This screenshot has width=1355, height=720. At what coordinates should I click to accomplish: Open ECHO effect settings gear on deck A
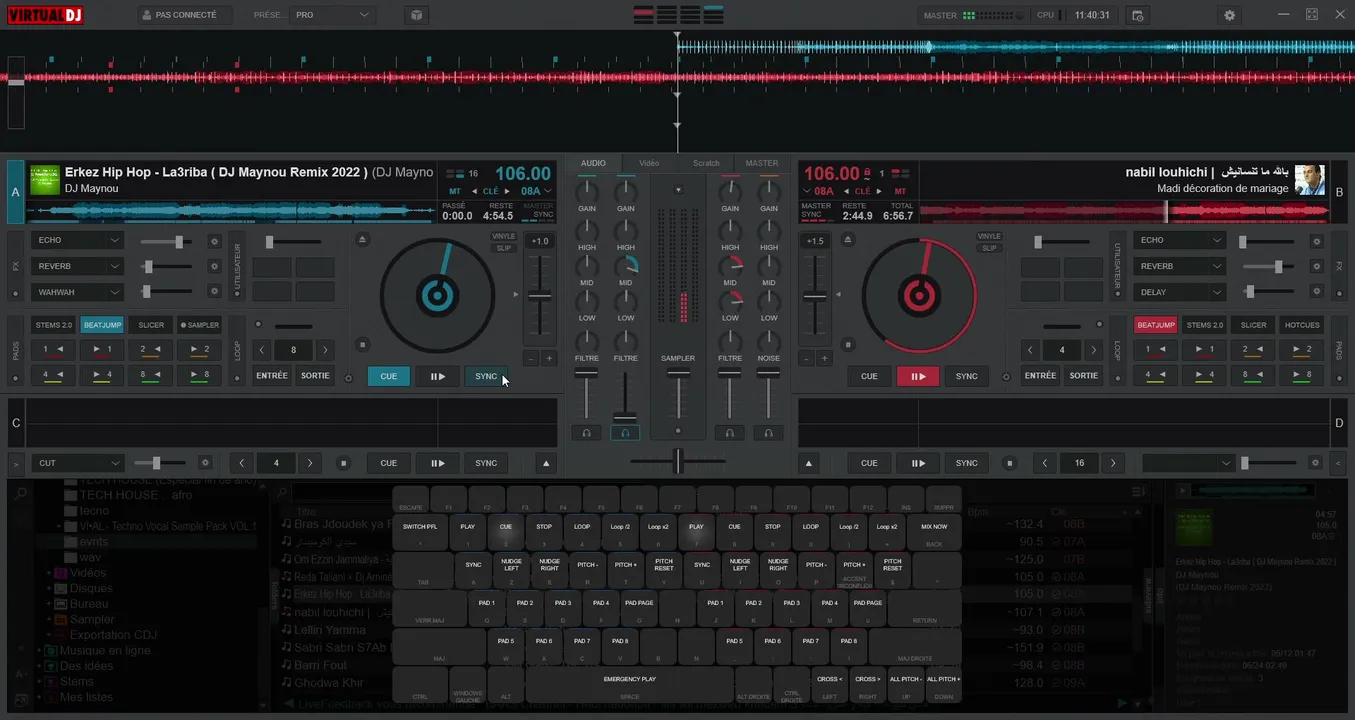tap(214, 241)
